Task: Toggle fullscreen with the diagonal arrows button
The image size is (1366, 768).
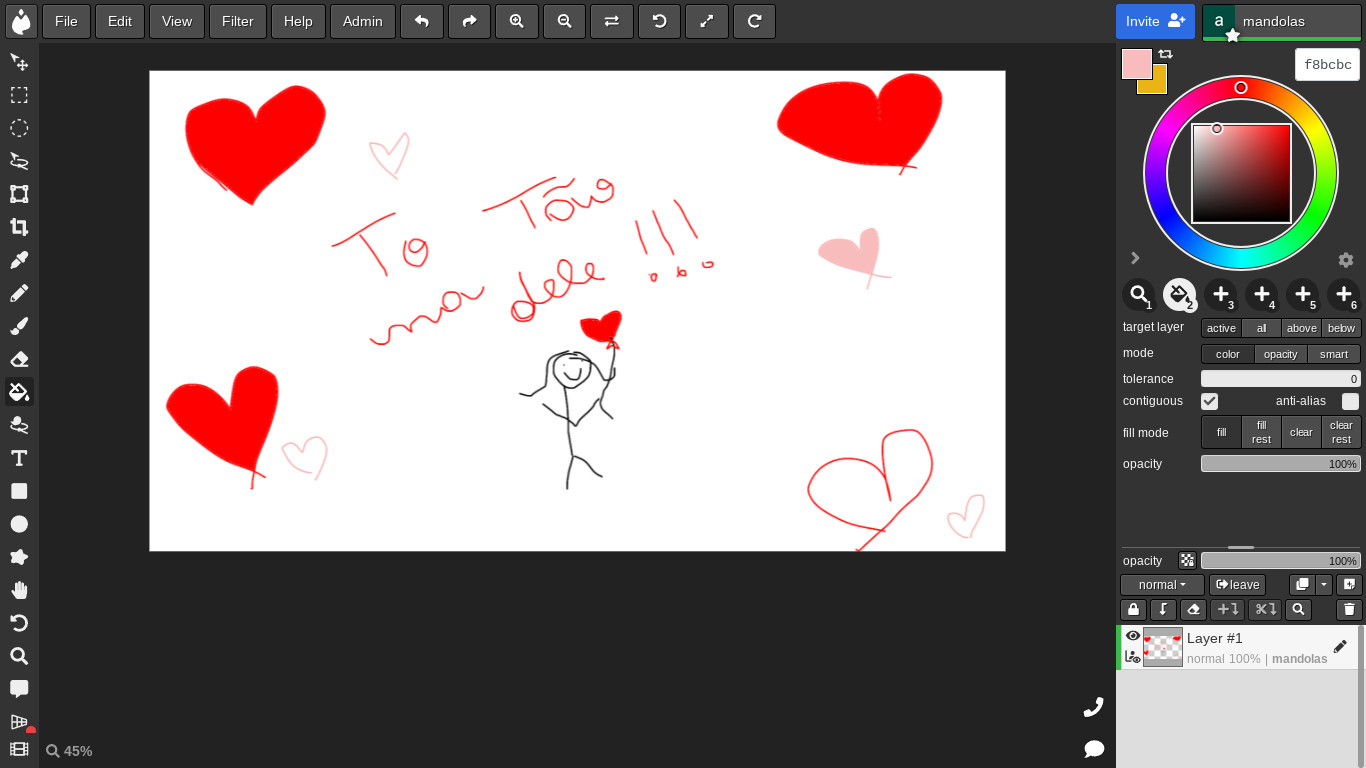Action: 707,21
